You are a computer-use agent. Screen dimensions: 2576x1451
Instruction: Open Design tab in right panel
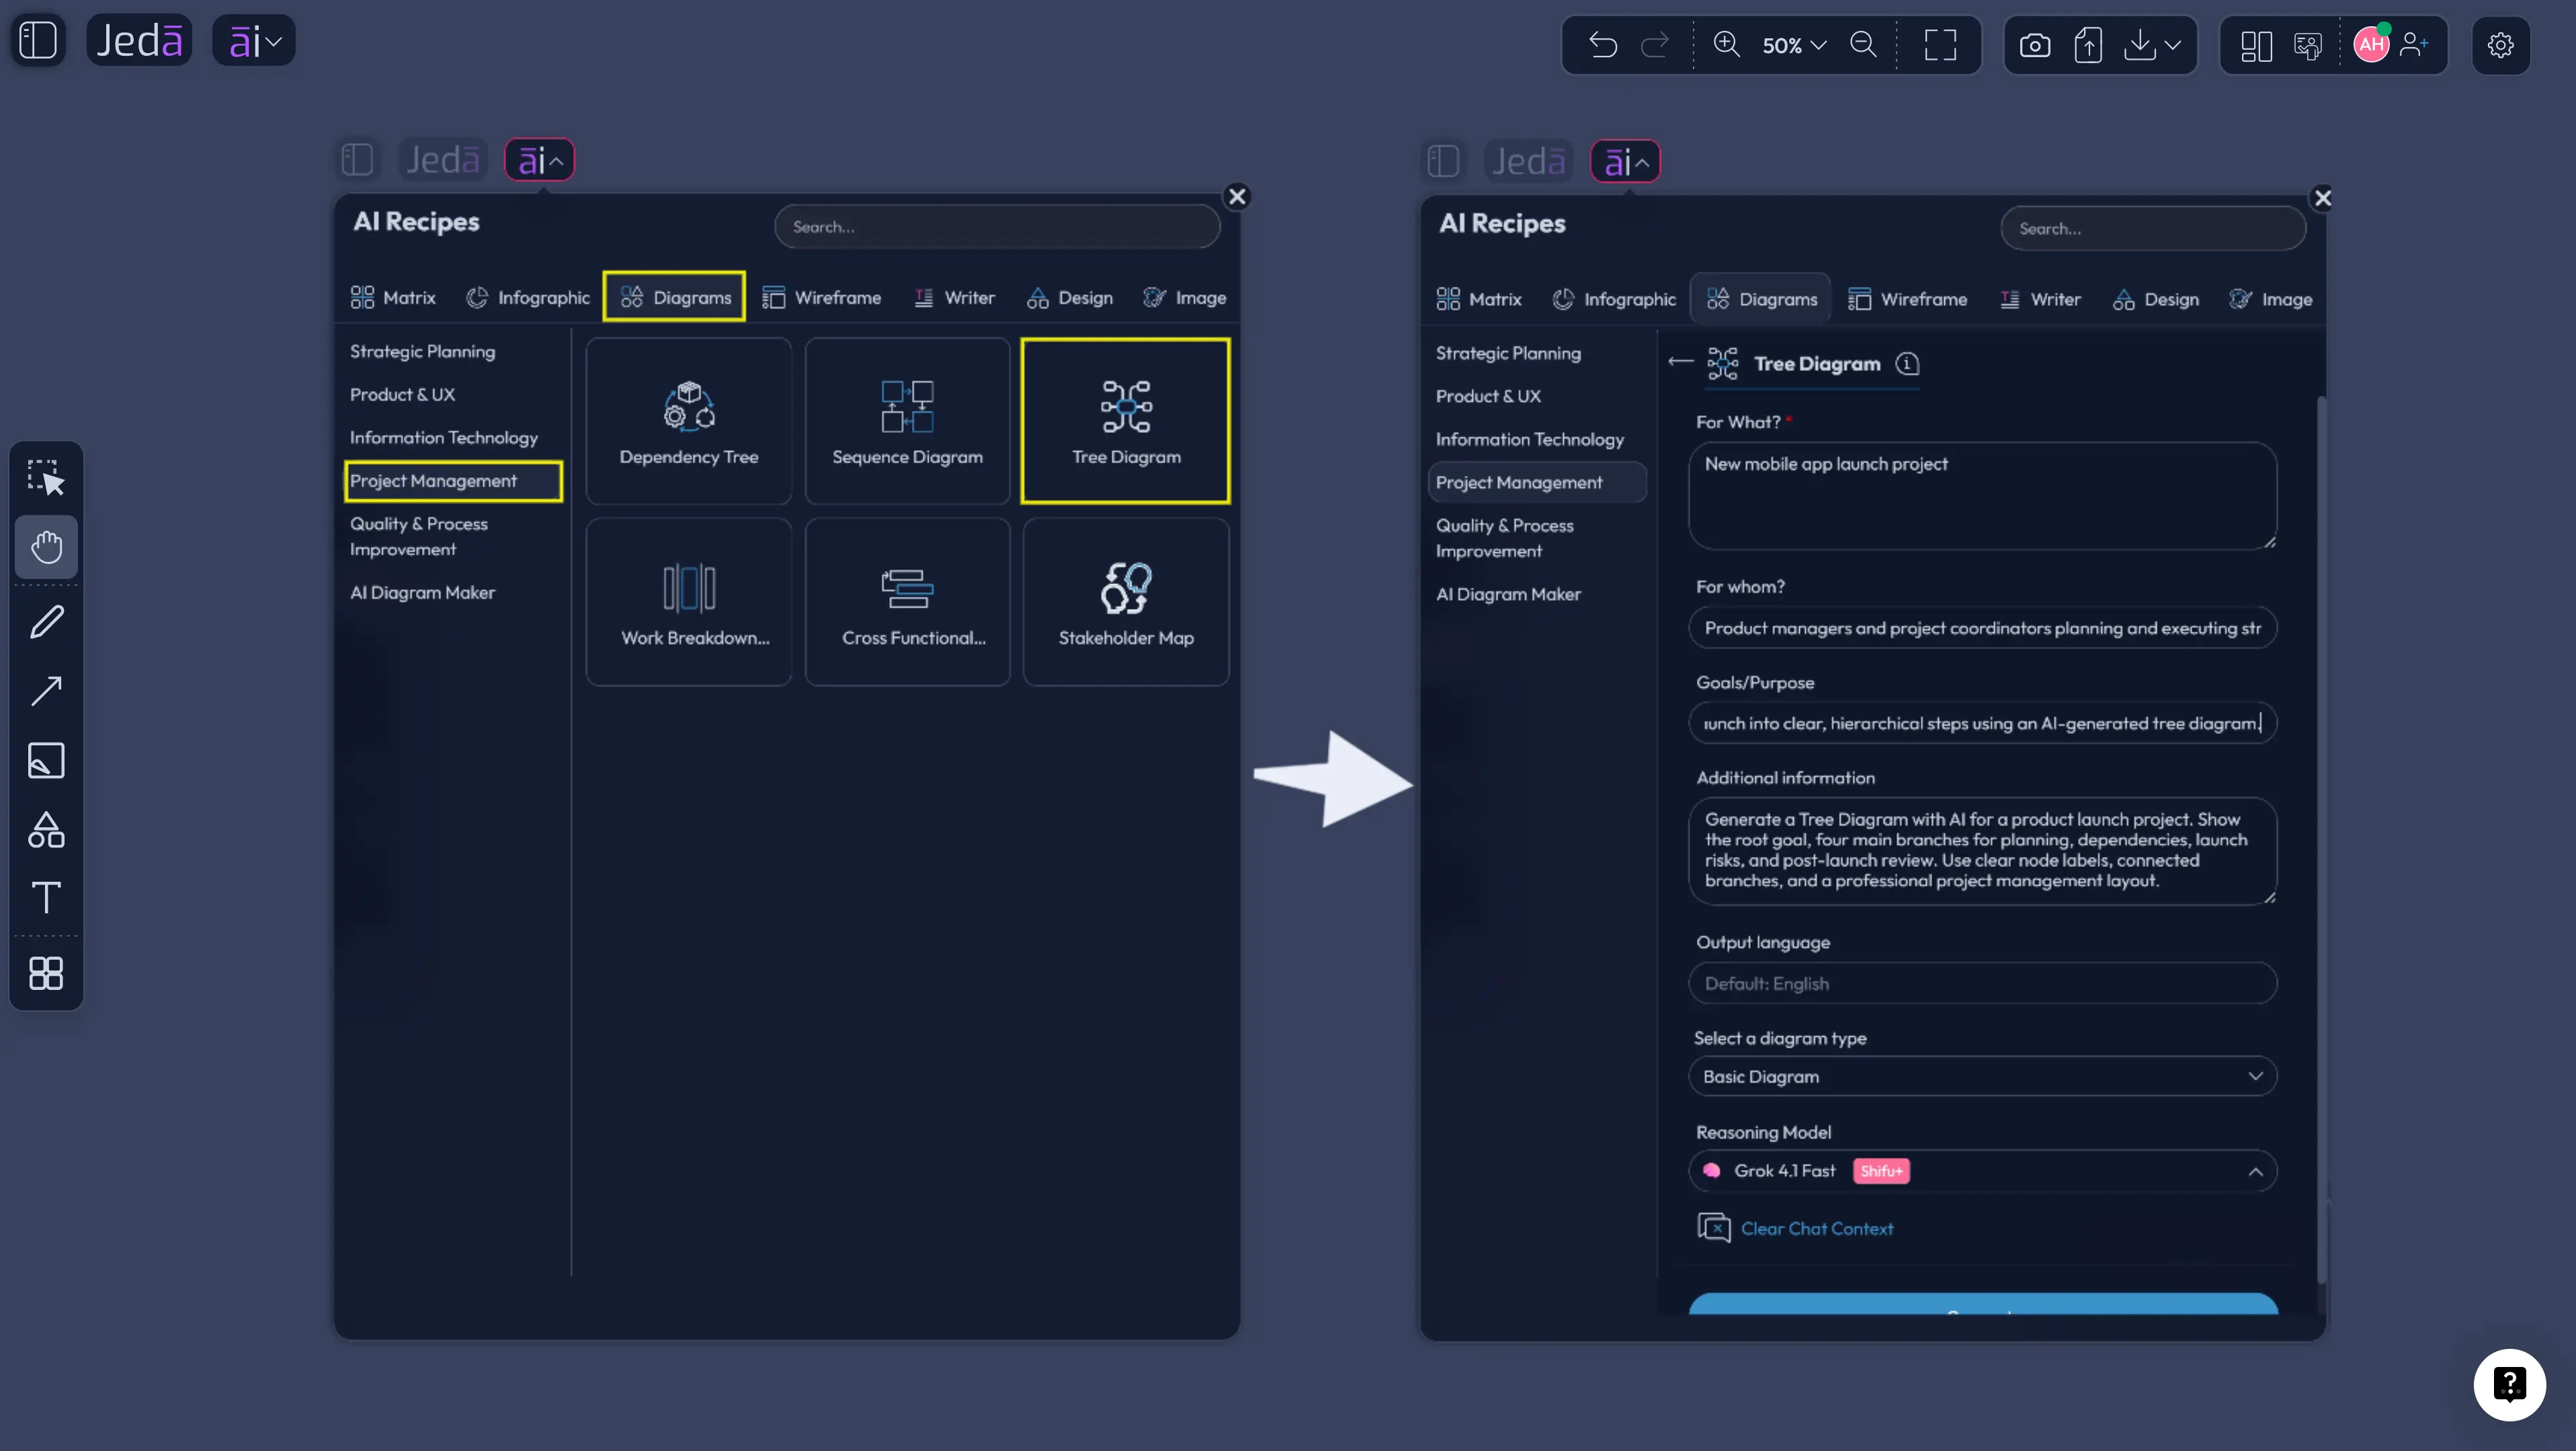[2156, 299]
